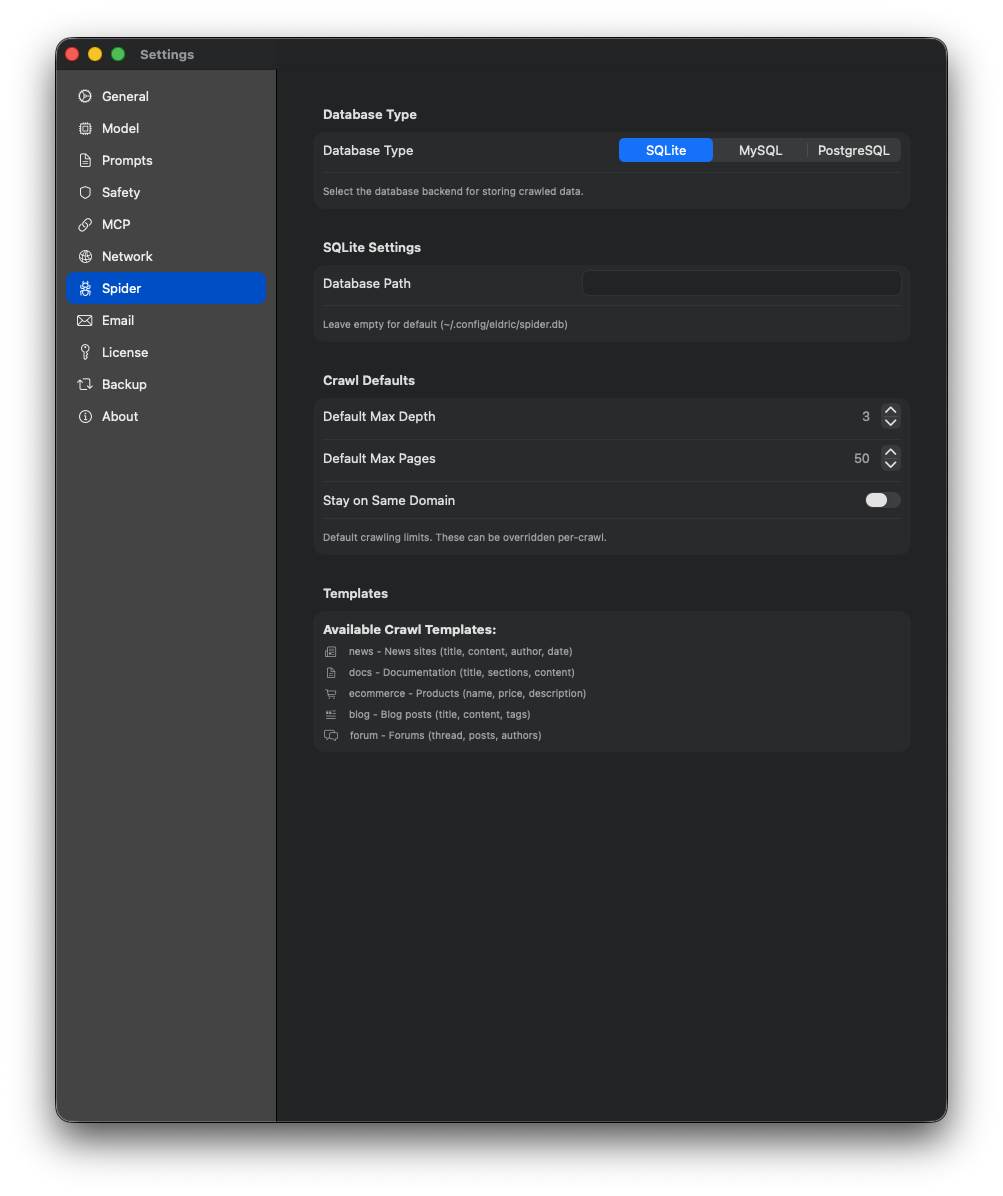Click the Spider sidebar icon

(85, 288)
